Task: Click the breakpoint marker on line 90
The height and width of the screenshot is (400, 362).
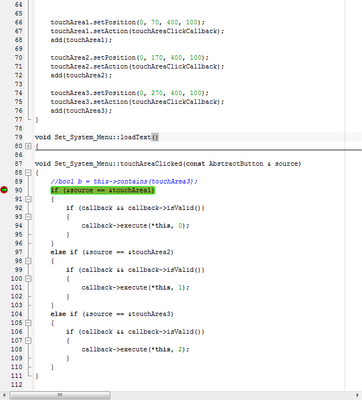Action: [4, 190]
